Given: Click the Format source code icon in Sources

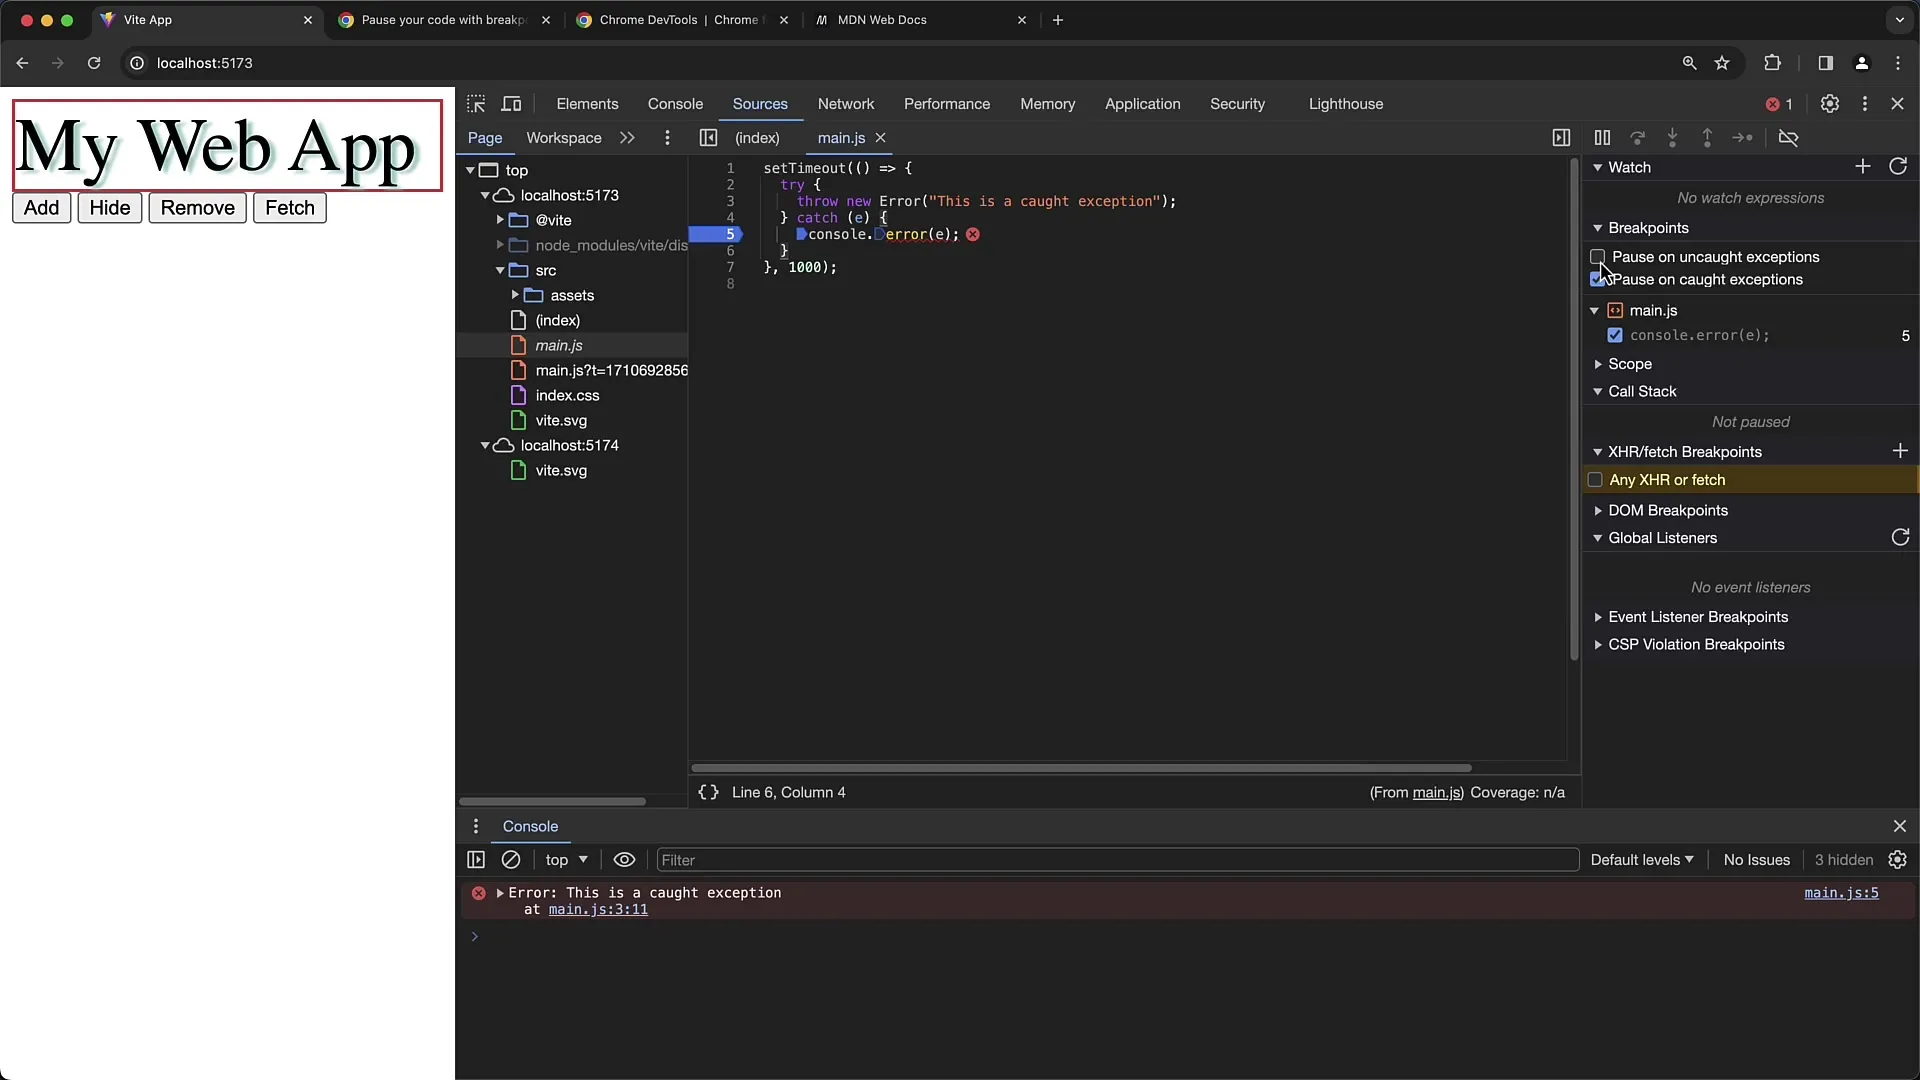Looking at the screenshot, I should click(708, 793).
